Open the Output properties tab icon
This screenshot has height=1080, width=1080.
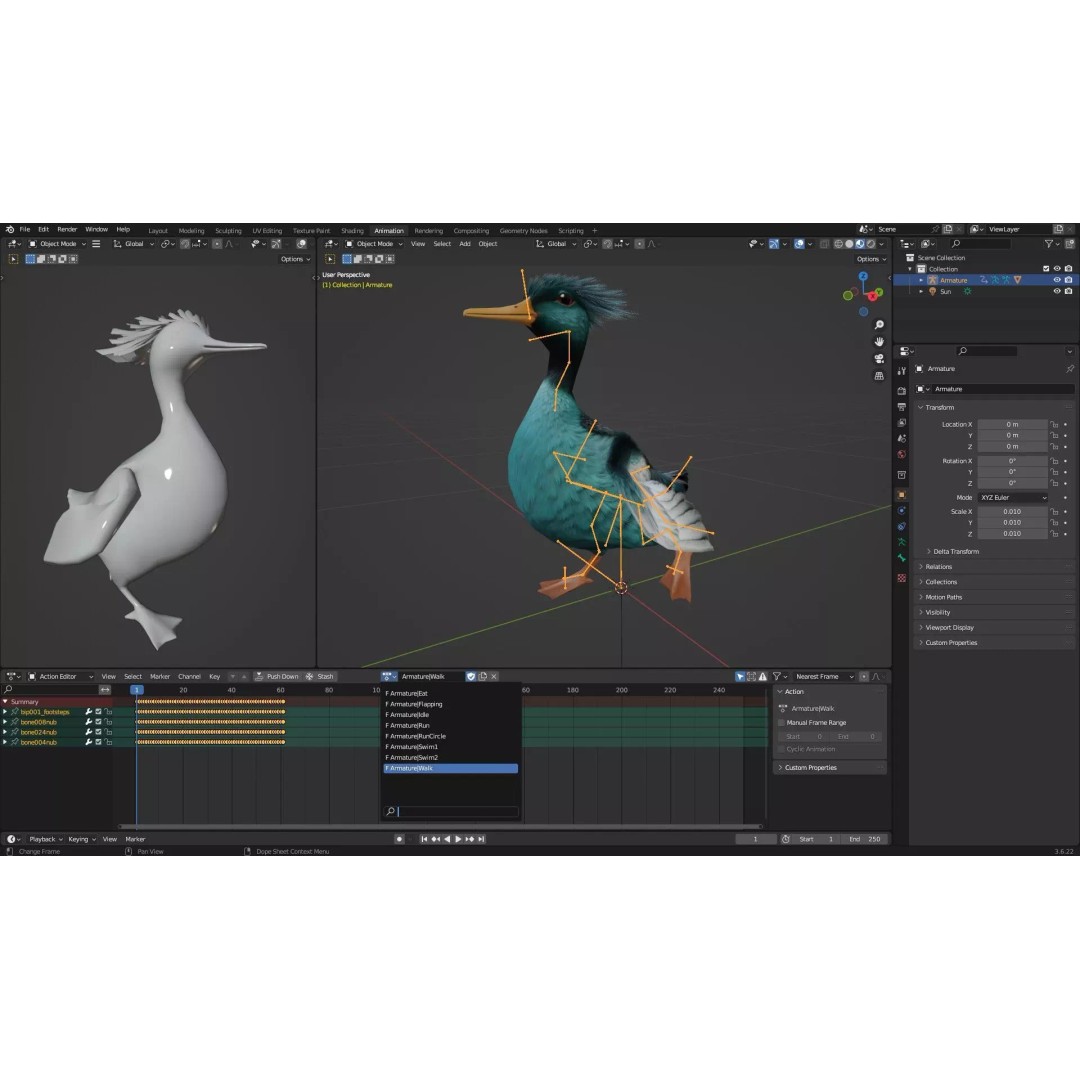[902, 407]
